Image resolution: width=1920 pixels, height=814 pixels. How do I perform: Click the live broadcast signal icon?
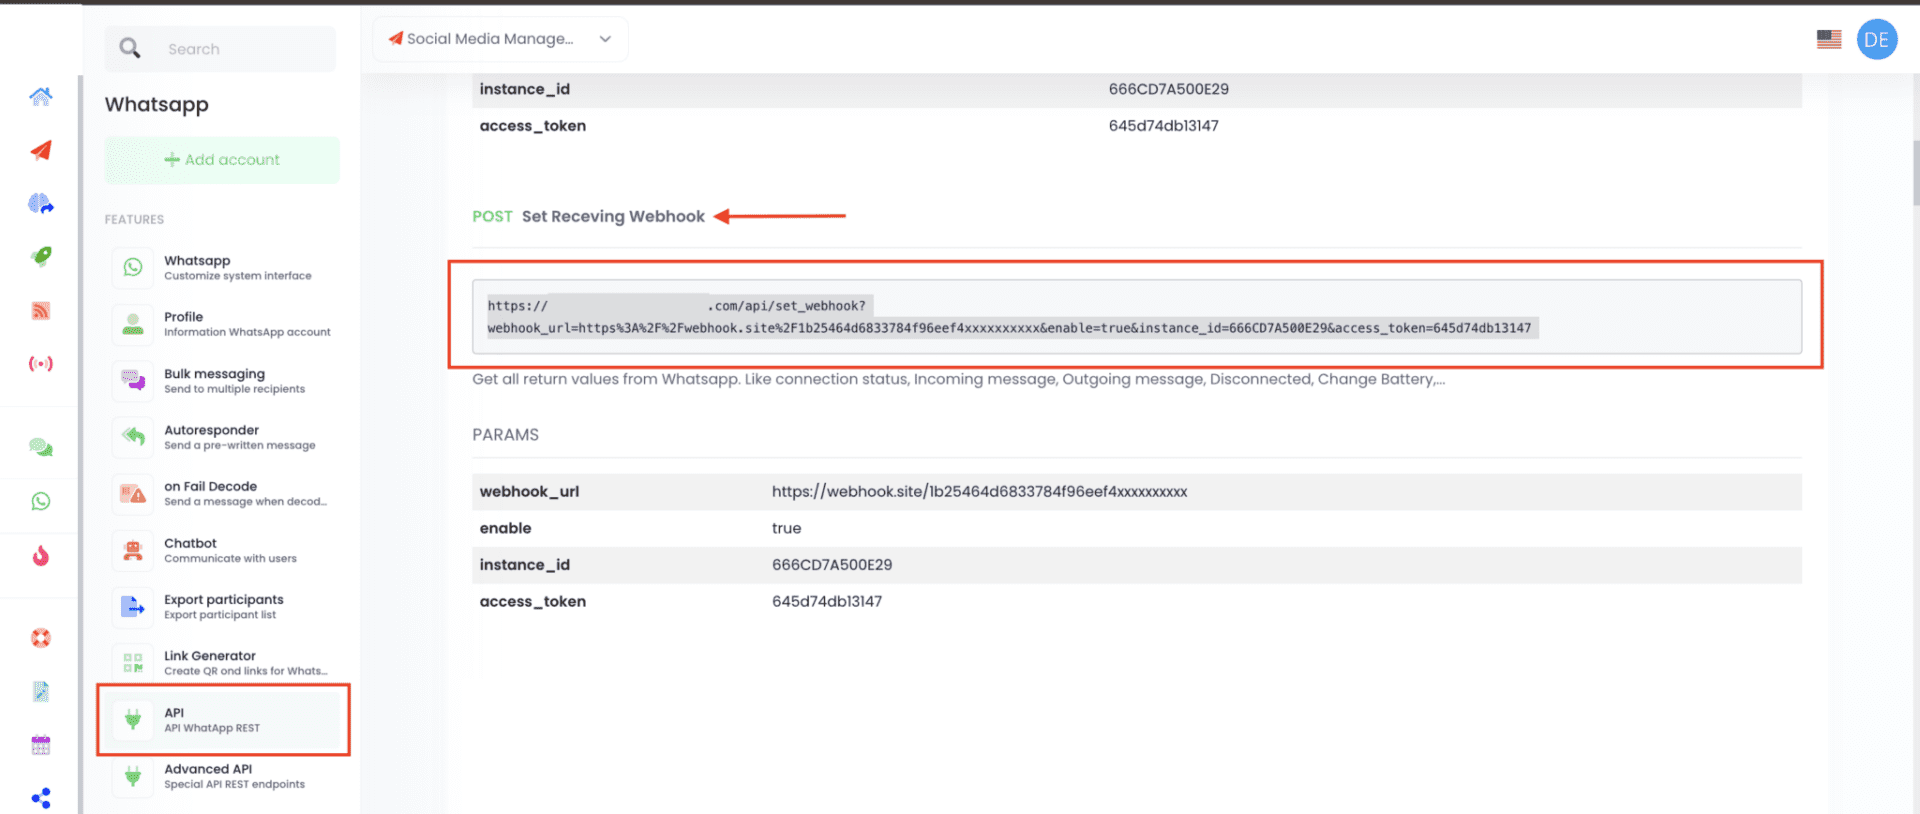pos(41,364)
